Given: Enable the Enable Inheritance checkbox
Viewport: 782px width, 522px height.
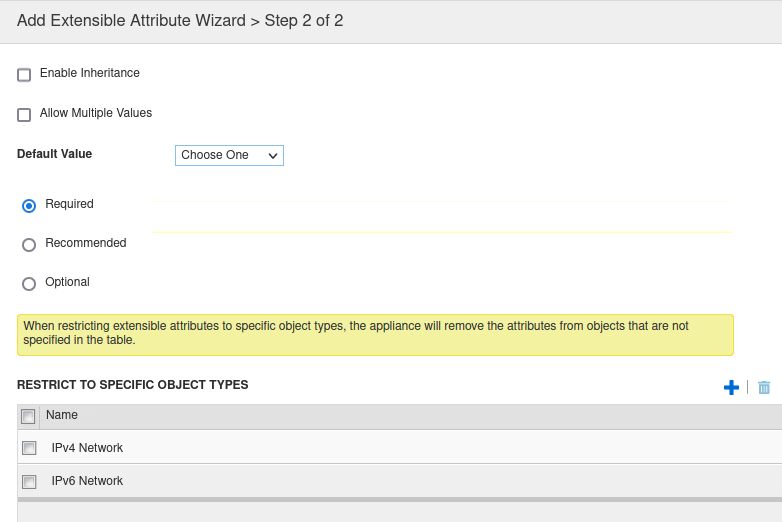Looking at the screenshot, I should (24, 75).
